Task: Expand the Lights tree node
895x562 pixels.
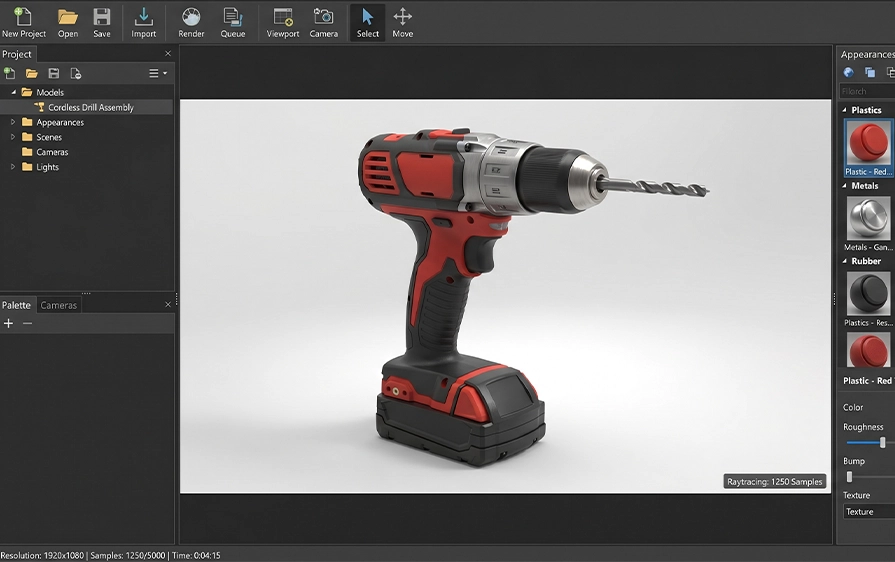Action: click(13, 167)
